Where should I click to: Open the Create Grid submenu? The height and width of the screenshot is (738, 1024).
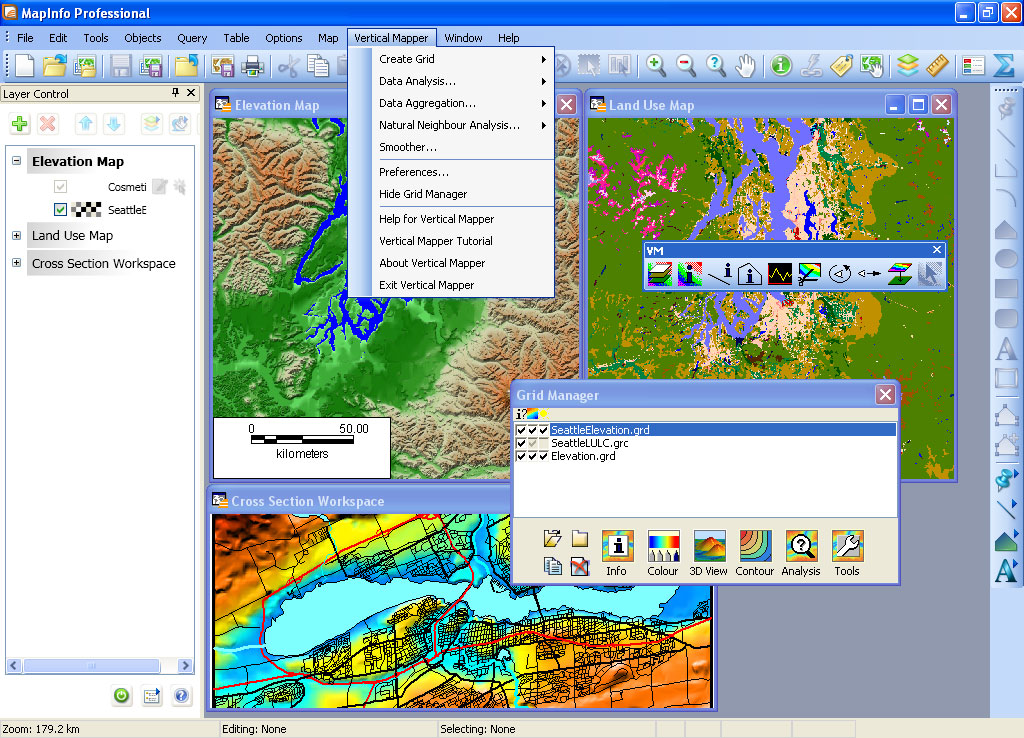coord(452,59)
